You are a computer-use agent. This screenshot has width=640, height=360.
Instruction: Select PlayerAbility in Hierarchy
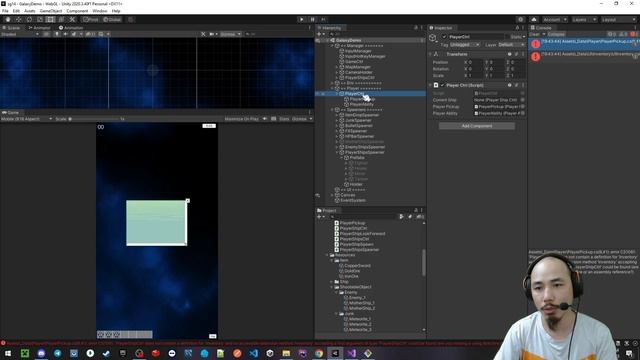(361, 104)
